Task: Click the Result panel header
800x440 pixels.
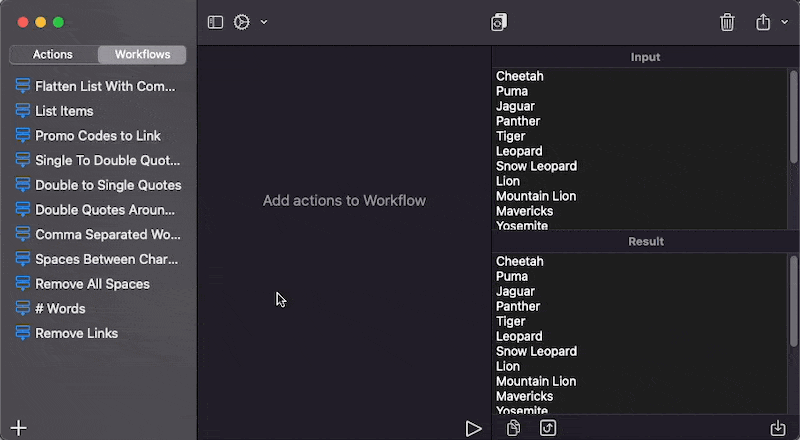Action: (x=645, y=241)
